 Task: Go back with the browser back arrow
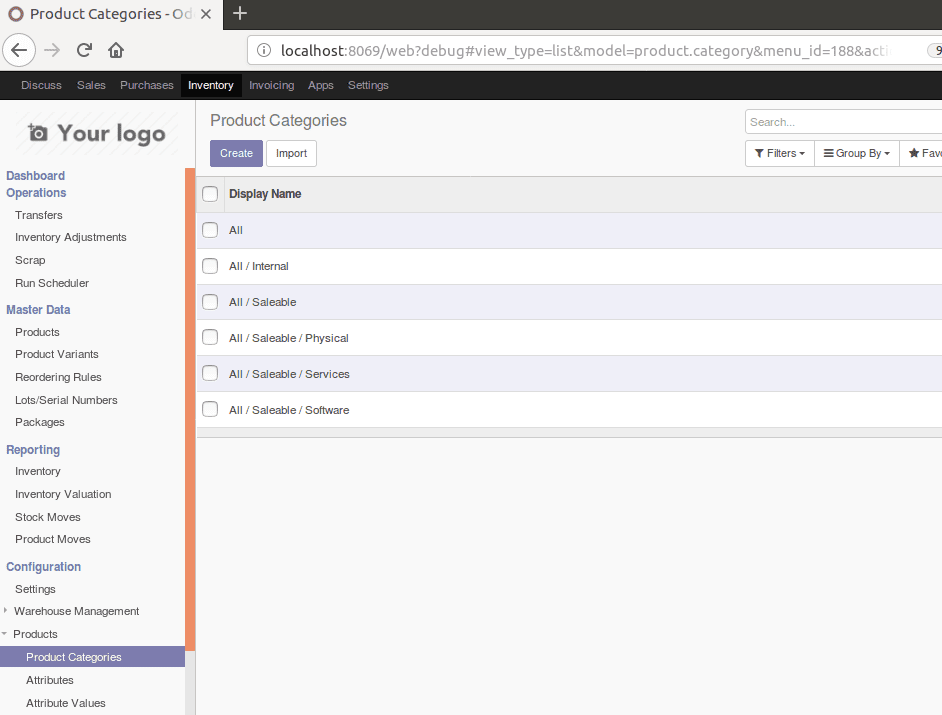[19, 50]
